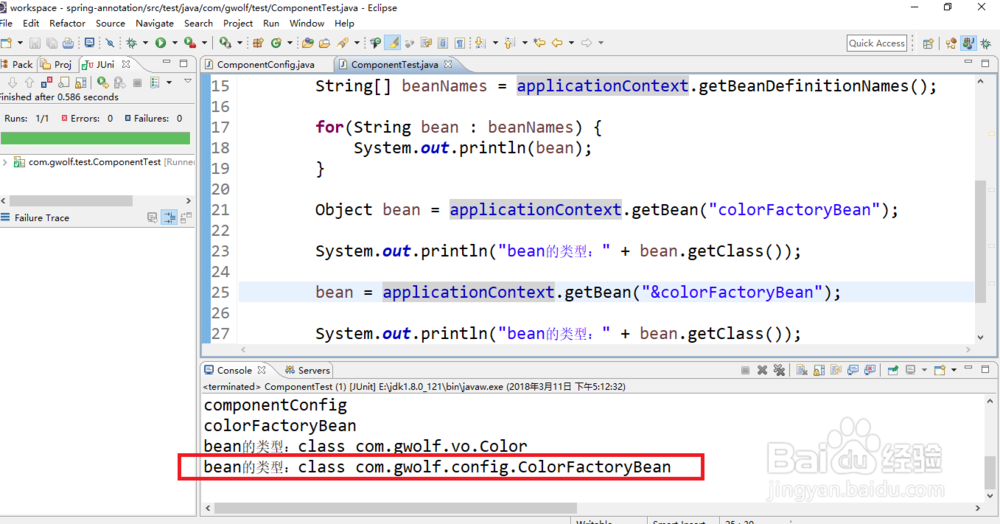Click Rerun Test icon in JUnit view
This screenshot has width=1000, height=524.
(x=103, y=82)
